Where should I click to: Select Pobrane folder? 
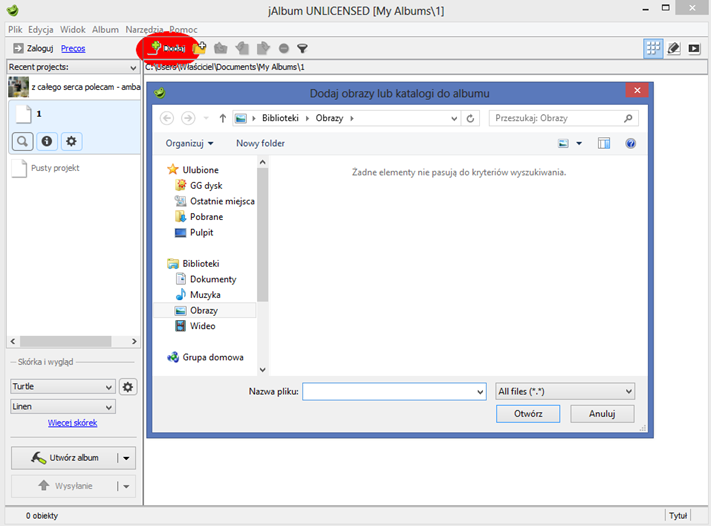[200, 217]
